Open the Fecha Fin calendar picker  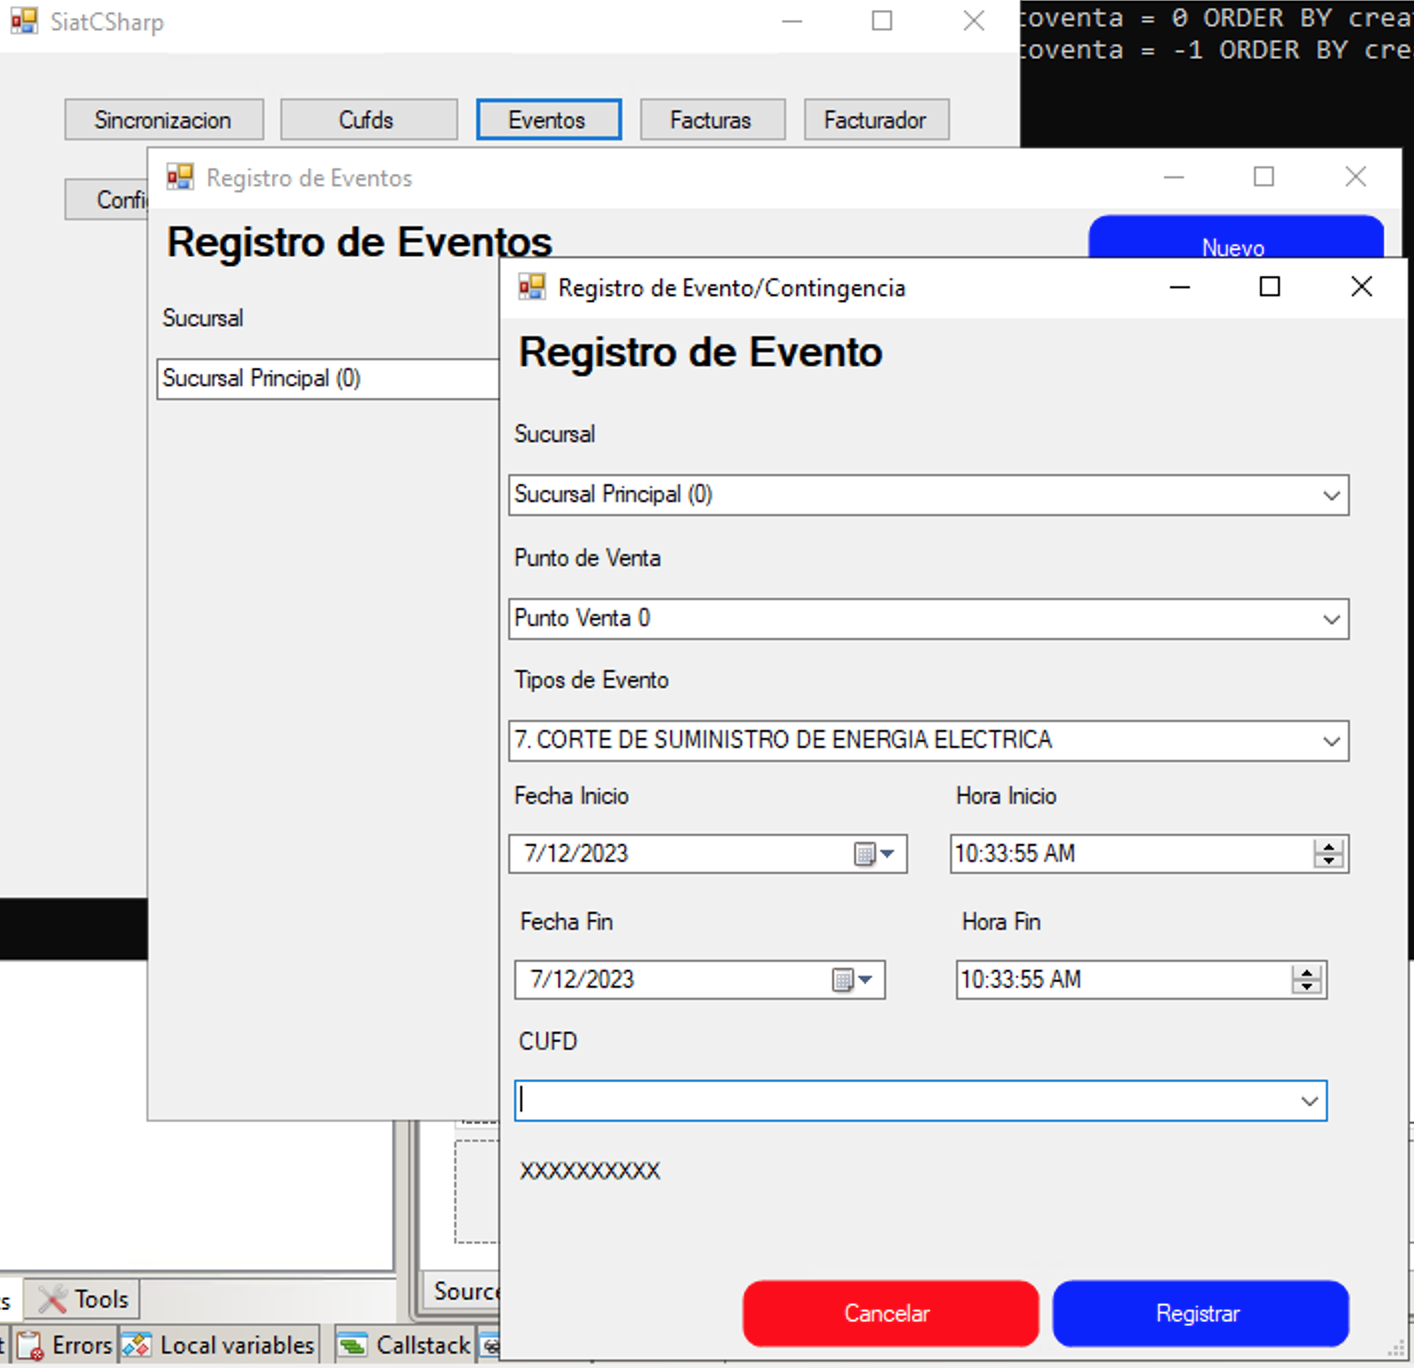852,980
